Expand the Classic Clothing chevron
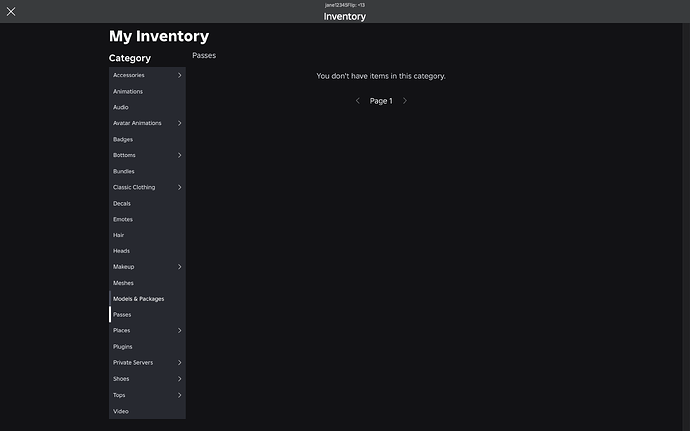This screenshot has height=431, width=690. pos(180,188)
